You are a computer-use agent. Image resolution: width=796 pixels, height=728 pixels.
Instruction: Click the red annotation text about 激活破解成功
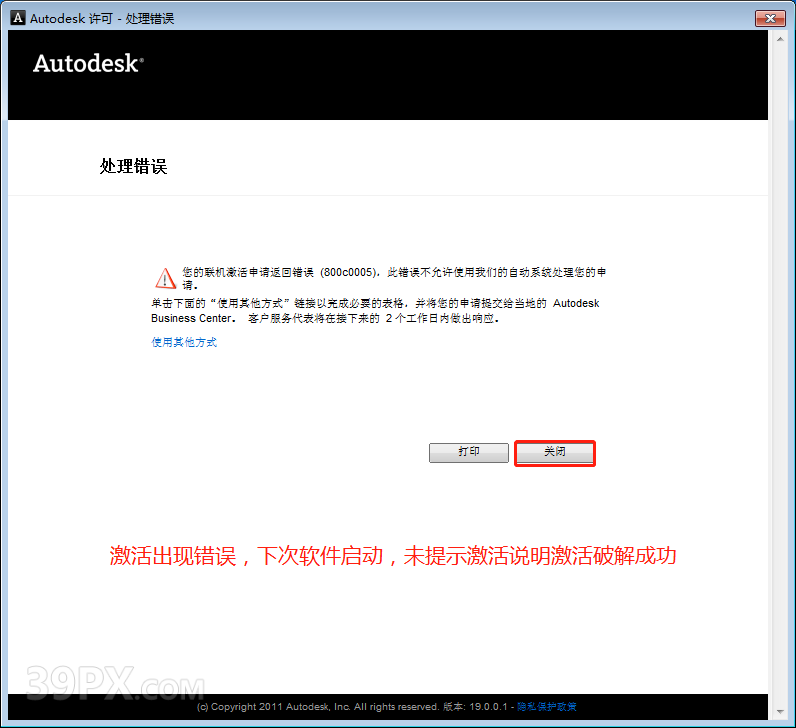[392, 556]
